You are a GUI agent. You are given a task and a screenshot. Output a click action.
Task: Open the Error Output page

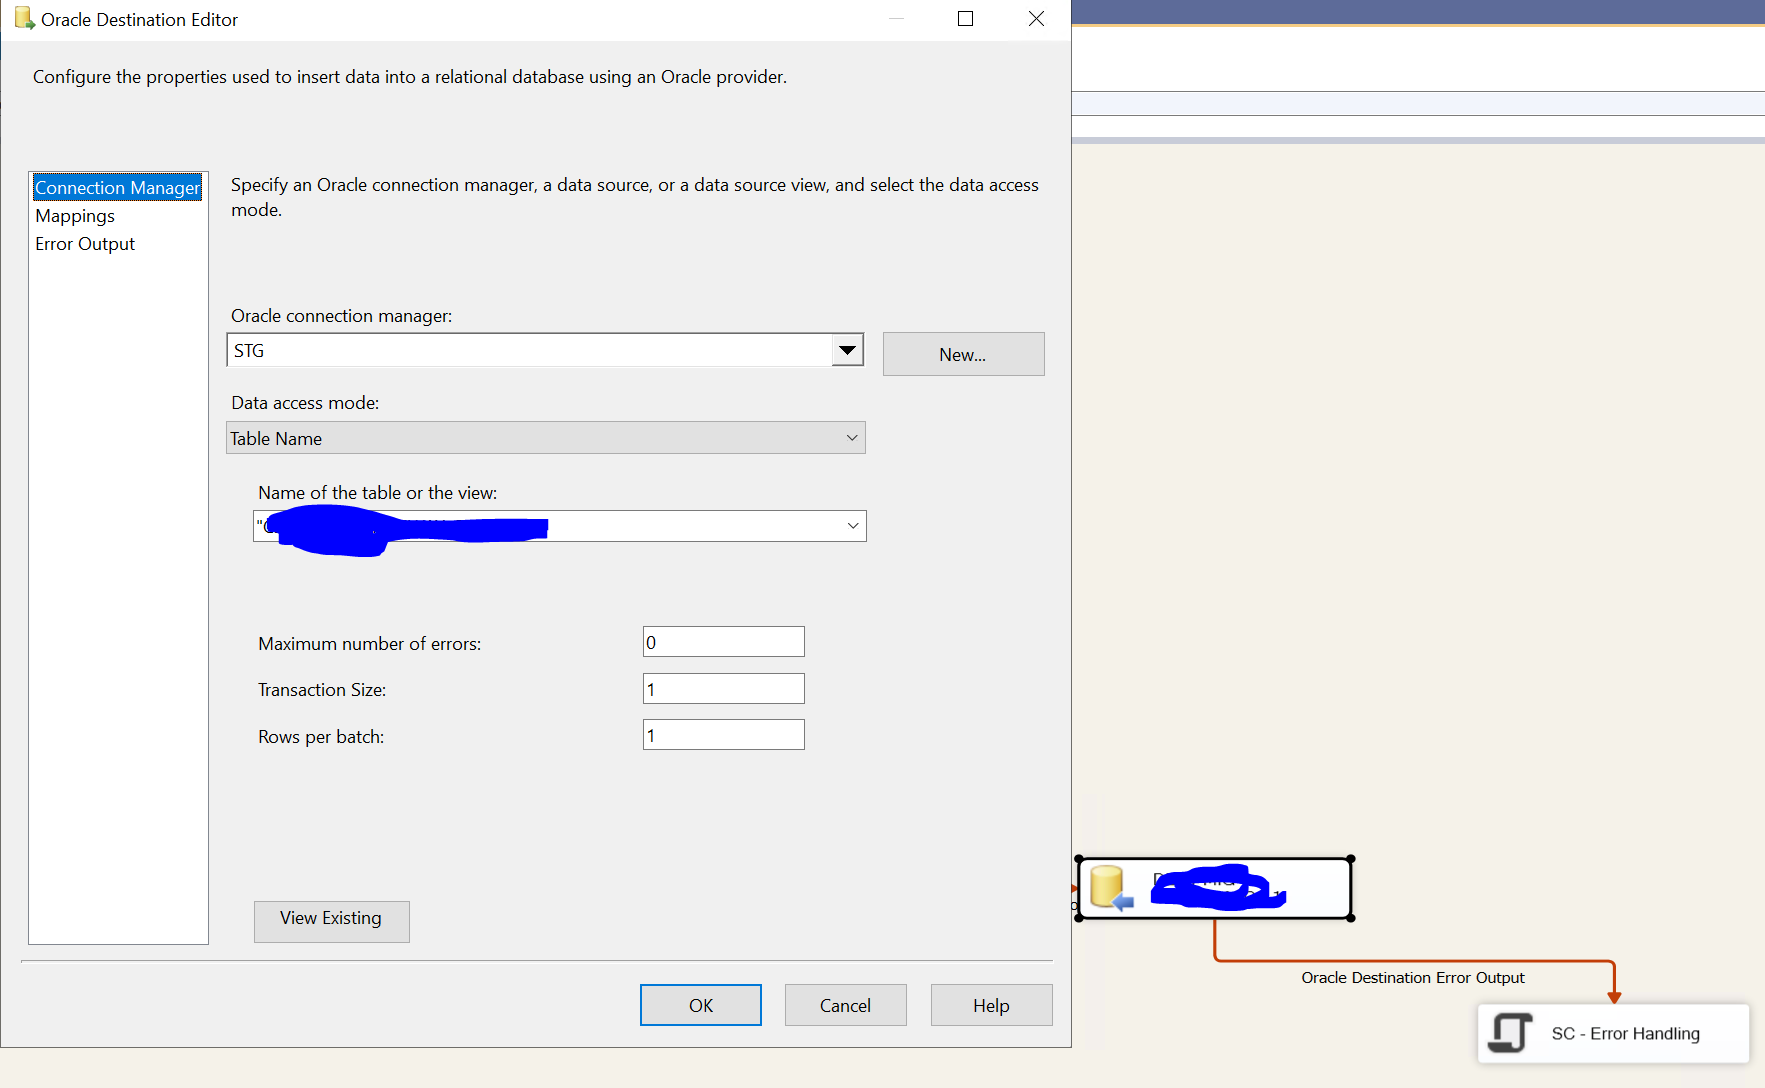point(85,244)
